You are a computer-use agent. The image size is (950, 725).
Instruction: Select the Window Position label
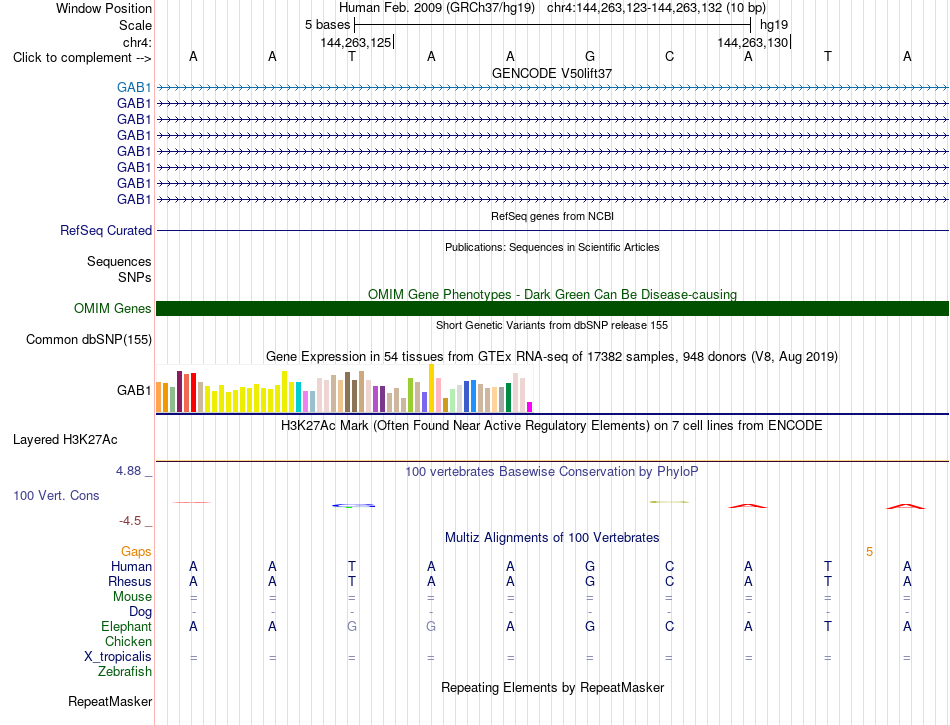(104, 8)
